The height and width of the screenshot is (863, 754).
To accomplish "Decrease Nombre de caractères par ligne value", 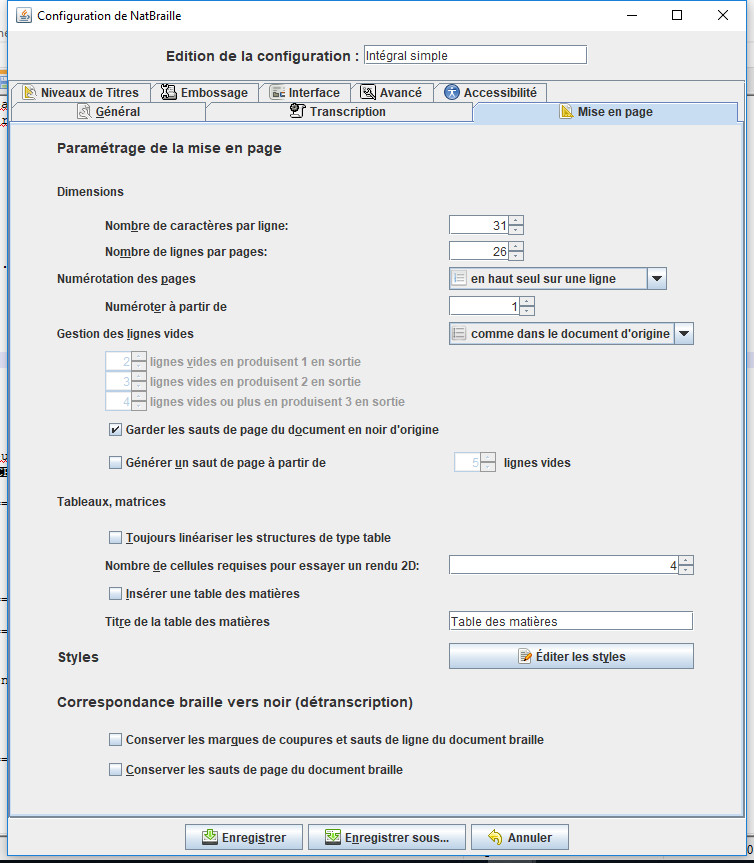I will pos(516,230).
